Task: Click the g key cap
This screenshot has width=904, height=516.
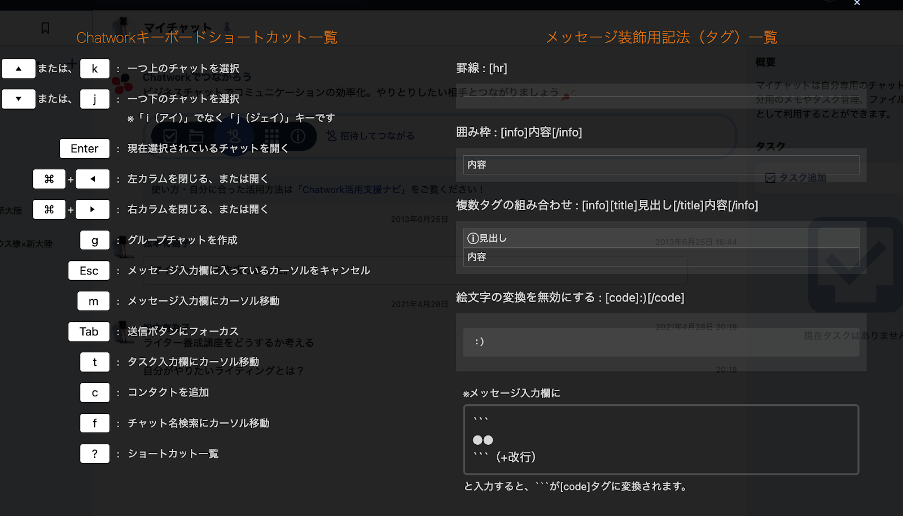Action: tap(95, 240)
